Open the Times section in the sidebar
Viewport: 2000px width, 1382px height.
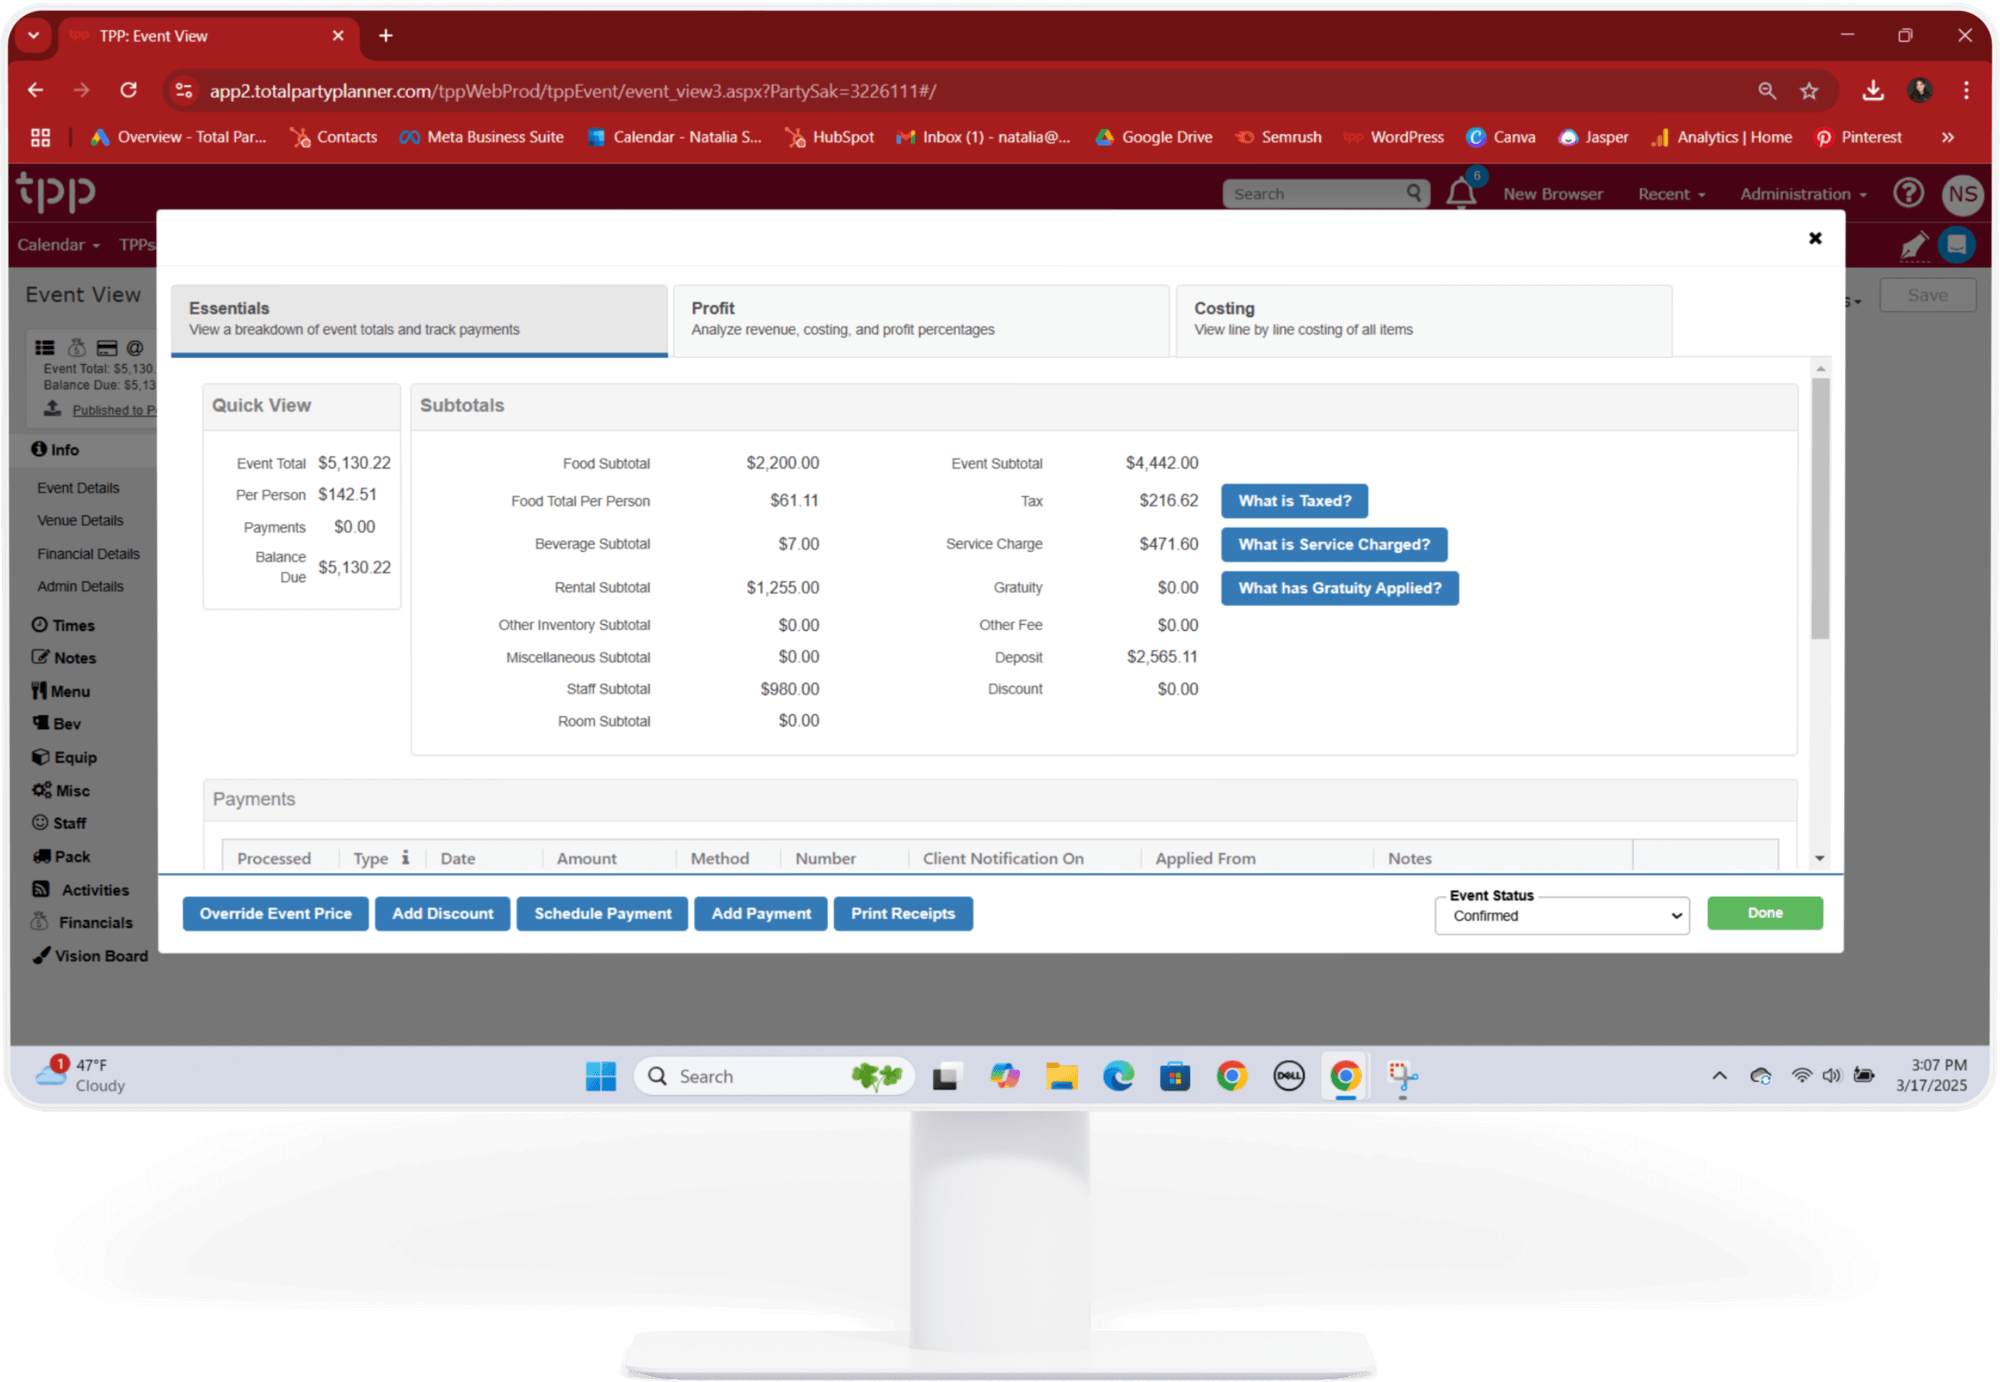click(73, 624)
